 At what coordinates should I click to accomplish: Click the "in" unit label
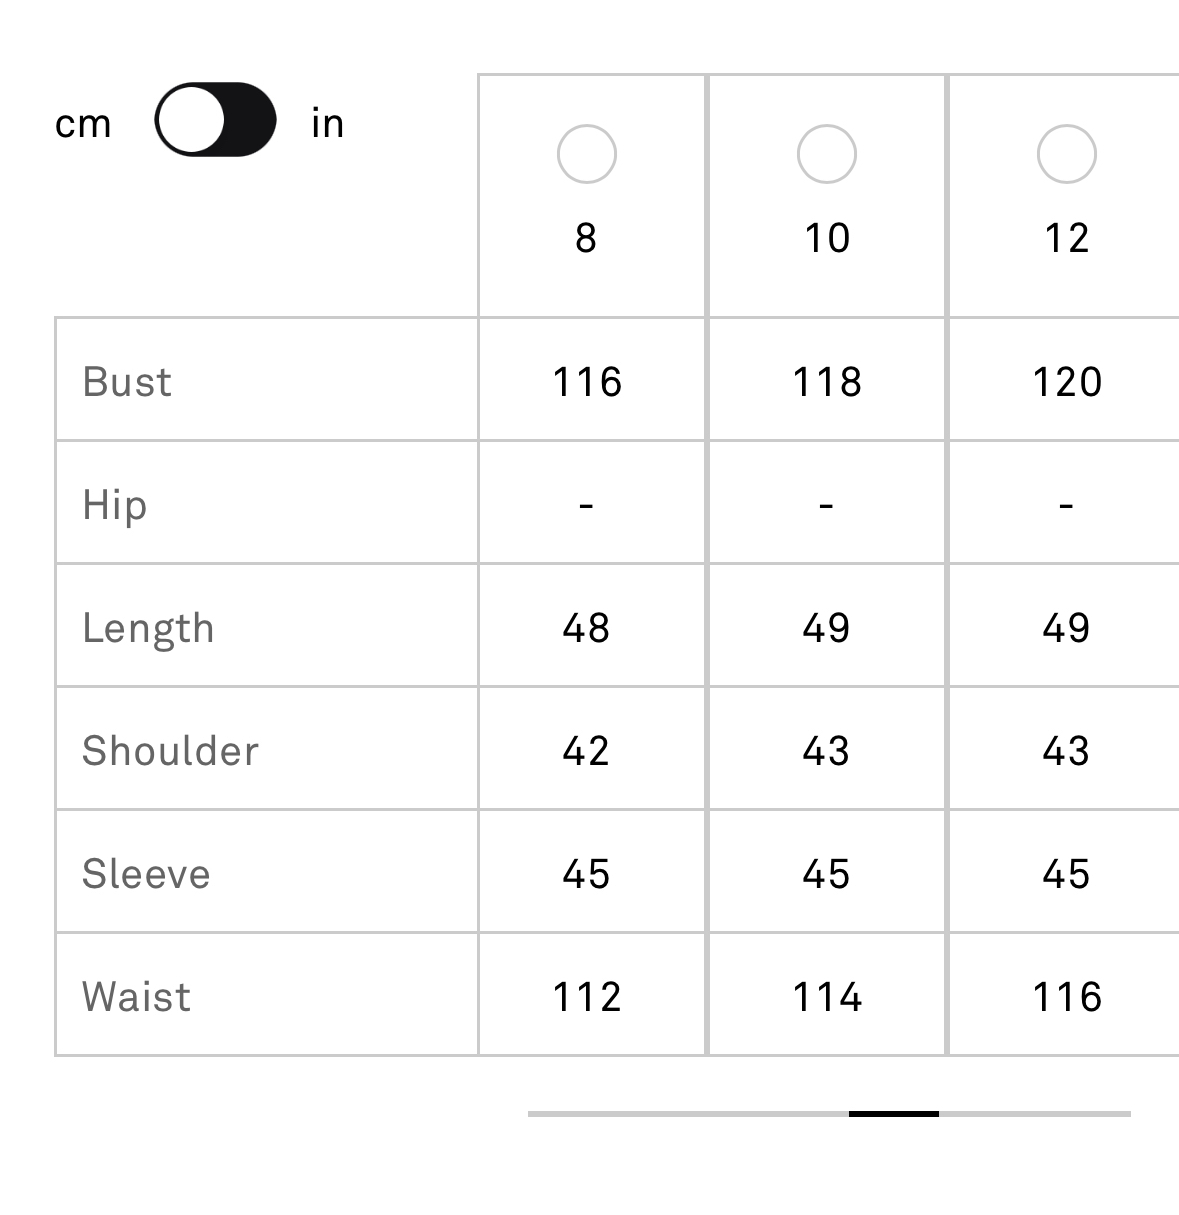327,123
